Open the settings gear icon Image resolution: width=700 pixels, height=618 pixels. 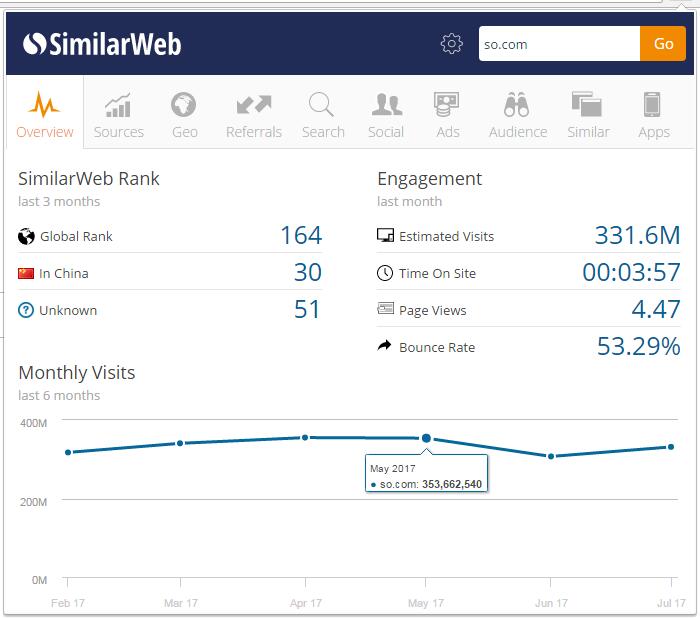coord(452,44)
